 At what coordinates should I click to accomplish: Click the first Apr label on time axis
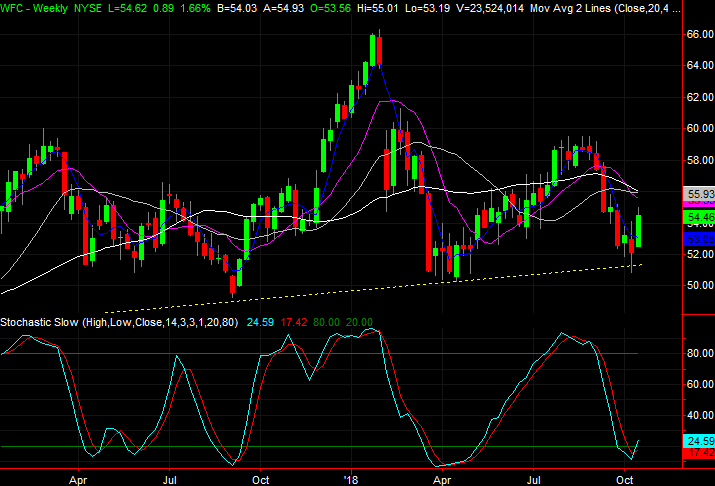tap(78, 478)
